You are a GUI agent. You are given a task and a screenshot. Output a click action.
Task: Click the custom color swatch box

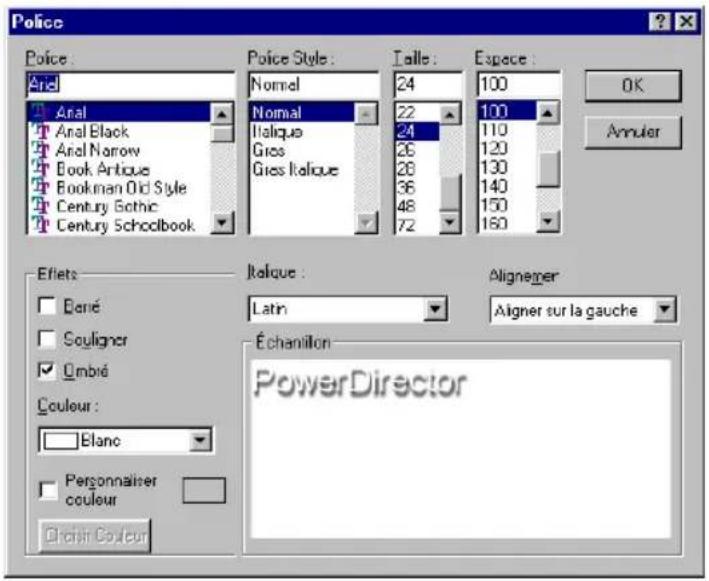[204, 490]
